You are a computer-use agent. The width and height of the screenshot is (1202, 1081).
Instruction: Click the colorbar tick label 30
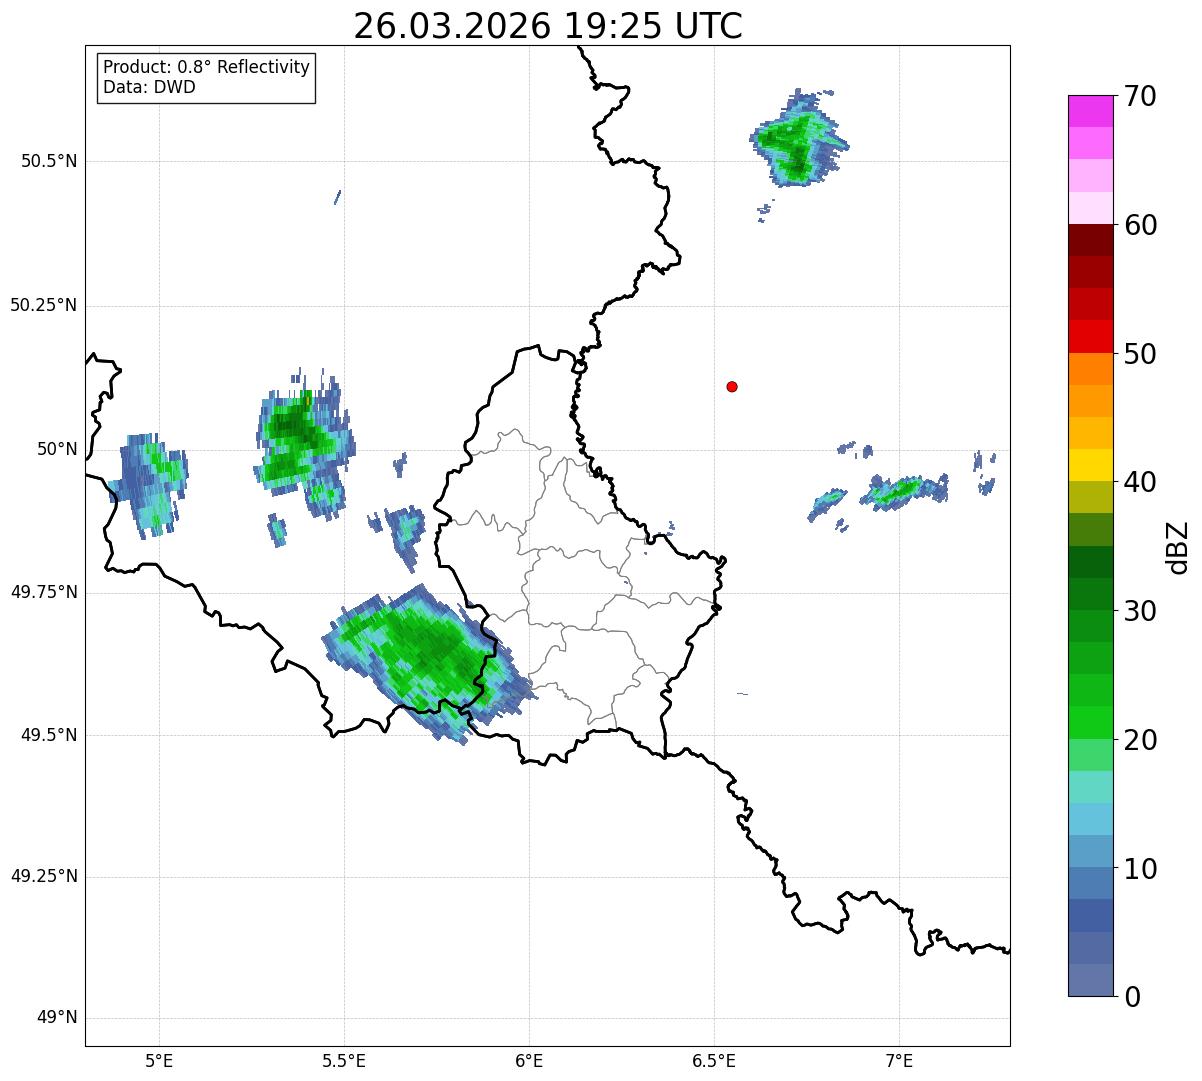pos(1140,611)
